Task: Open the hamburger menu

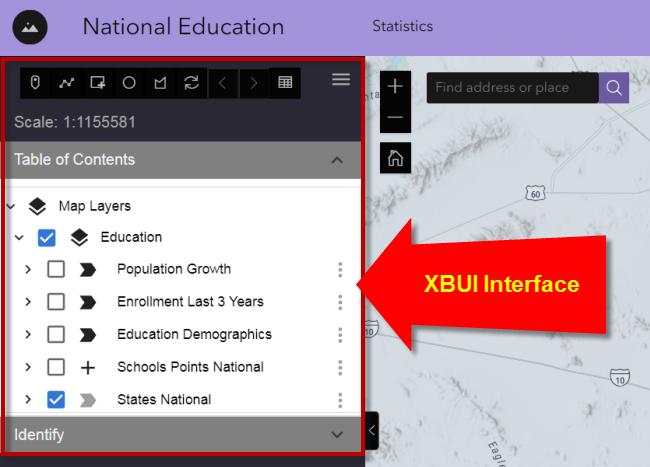Action: pos(341,79)
